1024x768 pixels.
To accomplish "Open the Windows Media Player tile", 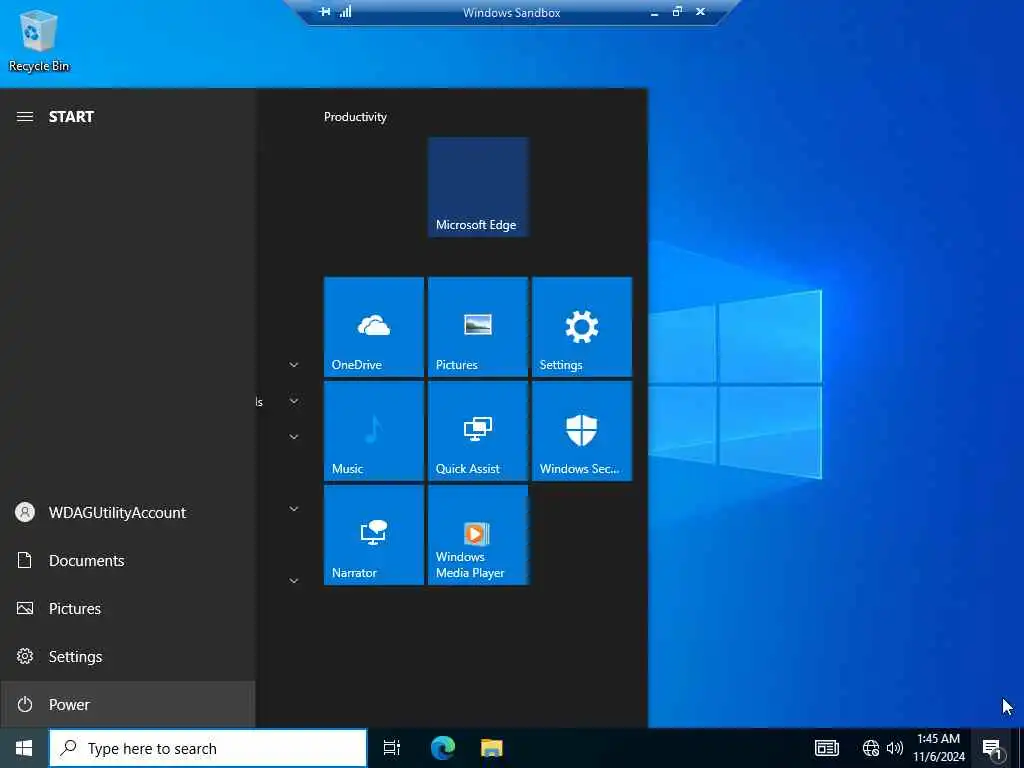I will (478, 535).
